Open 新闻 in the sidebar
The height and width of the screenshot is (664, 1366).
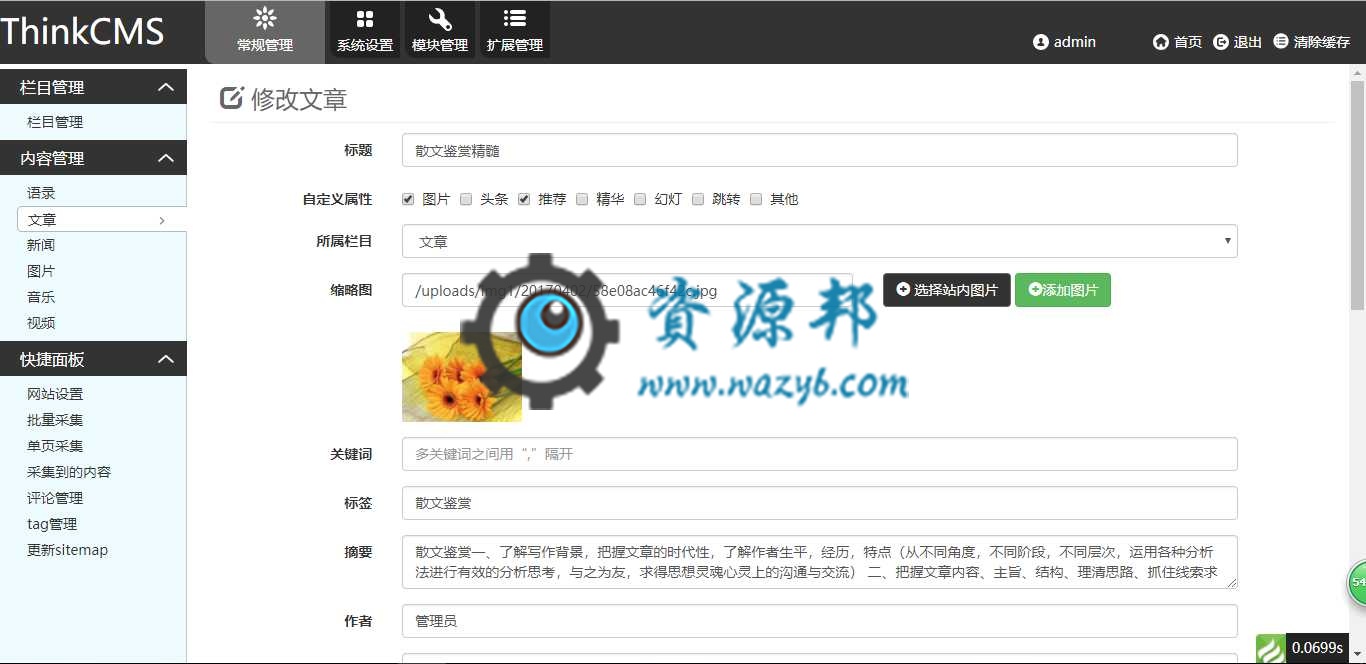(x=41, y=245)
